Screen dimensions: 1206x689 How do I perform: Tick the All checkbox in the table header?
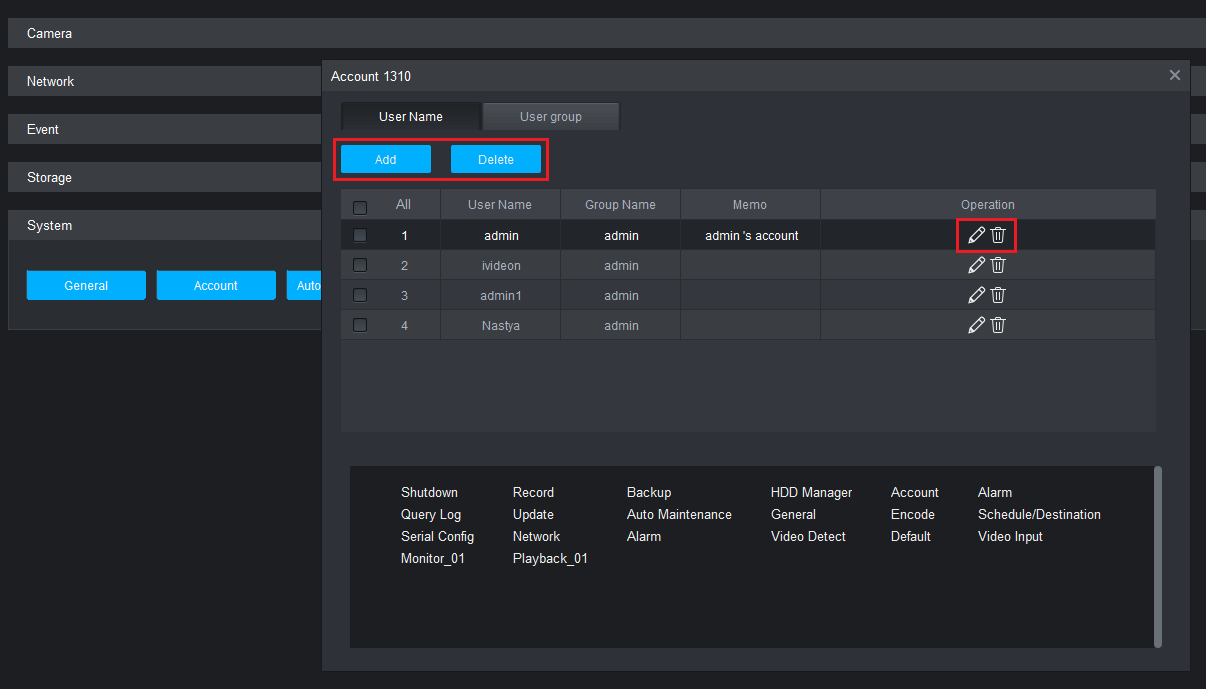tap(360, 207)
